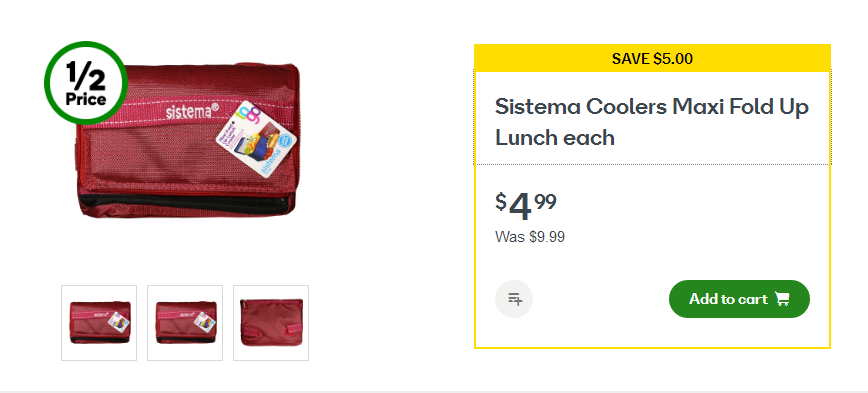This screenshot has height=393, width=868.
Task: Click the large dollar sign beside the price
Action: coord(500,201)
